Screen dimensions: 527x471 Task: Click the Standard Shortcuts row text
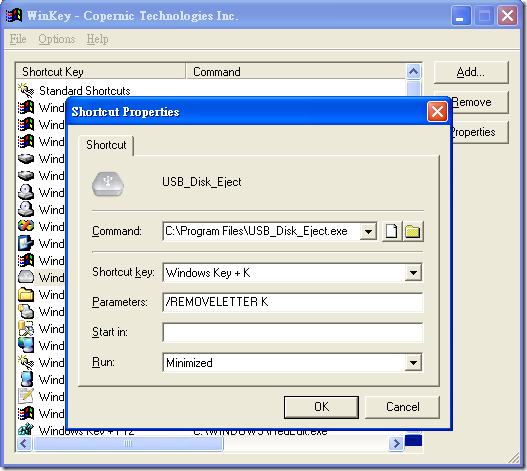click(x=85, y=91)
